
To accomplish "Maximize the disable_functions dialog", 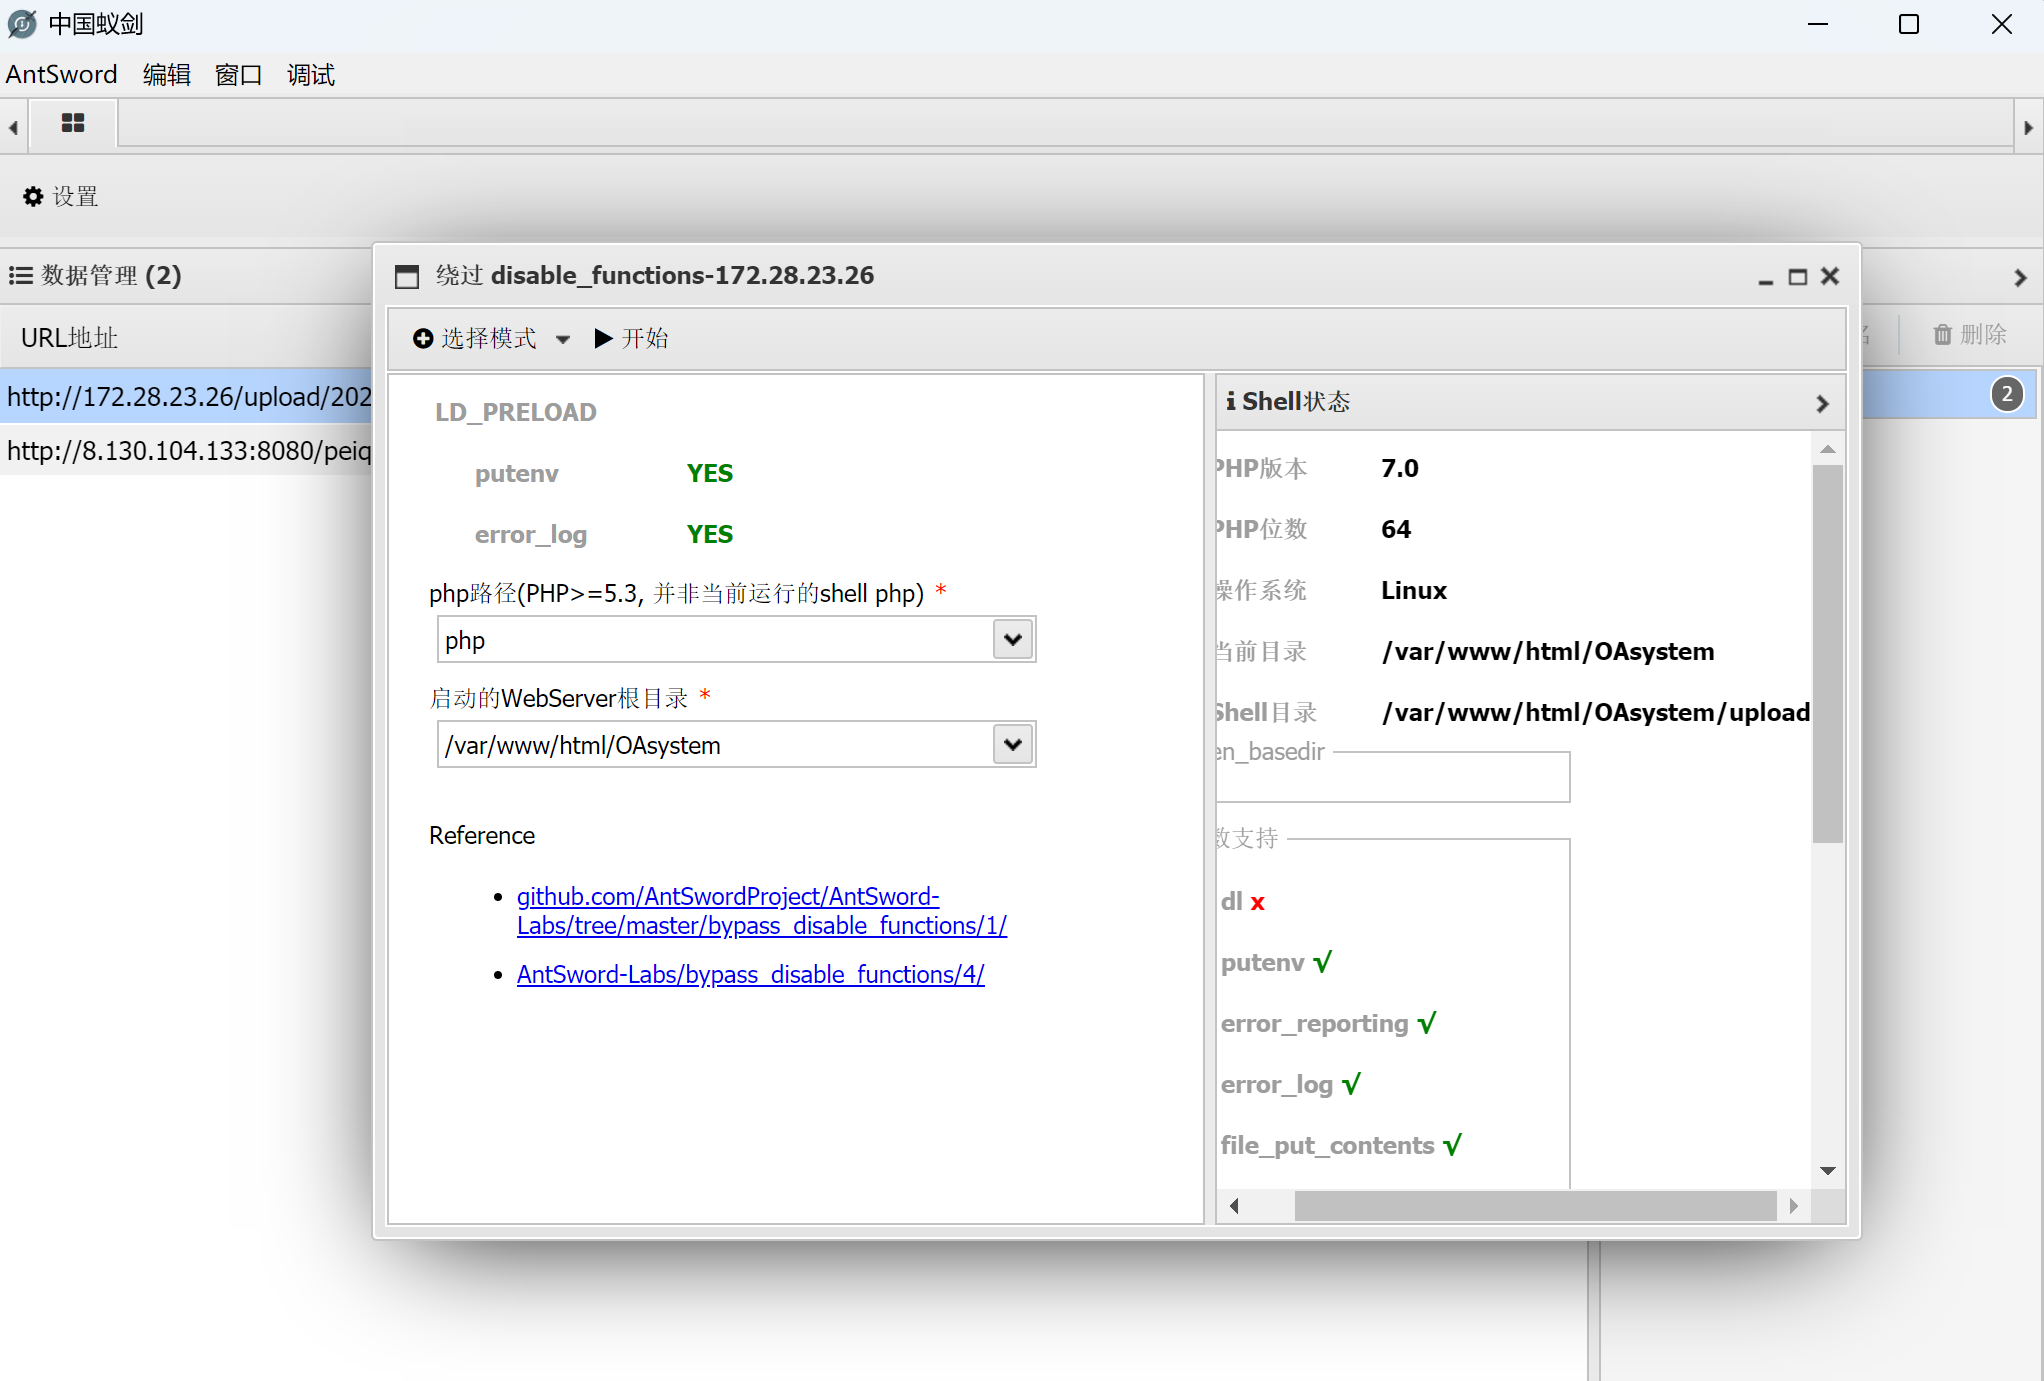I will [1797, 277].
